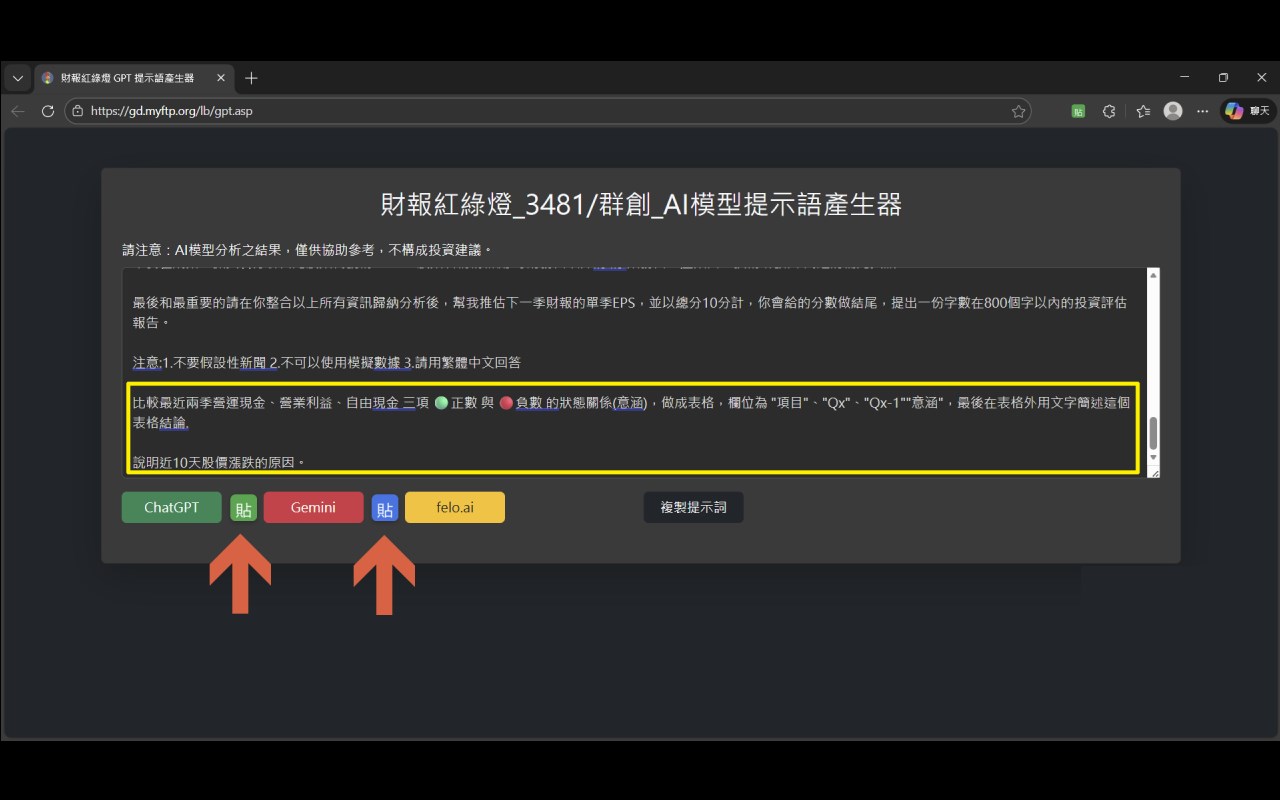Click the yellow felo.ai button

pyautogui.click(x=455, y=507)
